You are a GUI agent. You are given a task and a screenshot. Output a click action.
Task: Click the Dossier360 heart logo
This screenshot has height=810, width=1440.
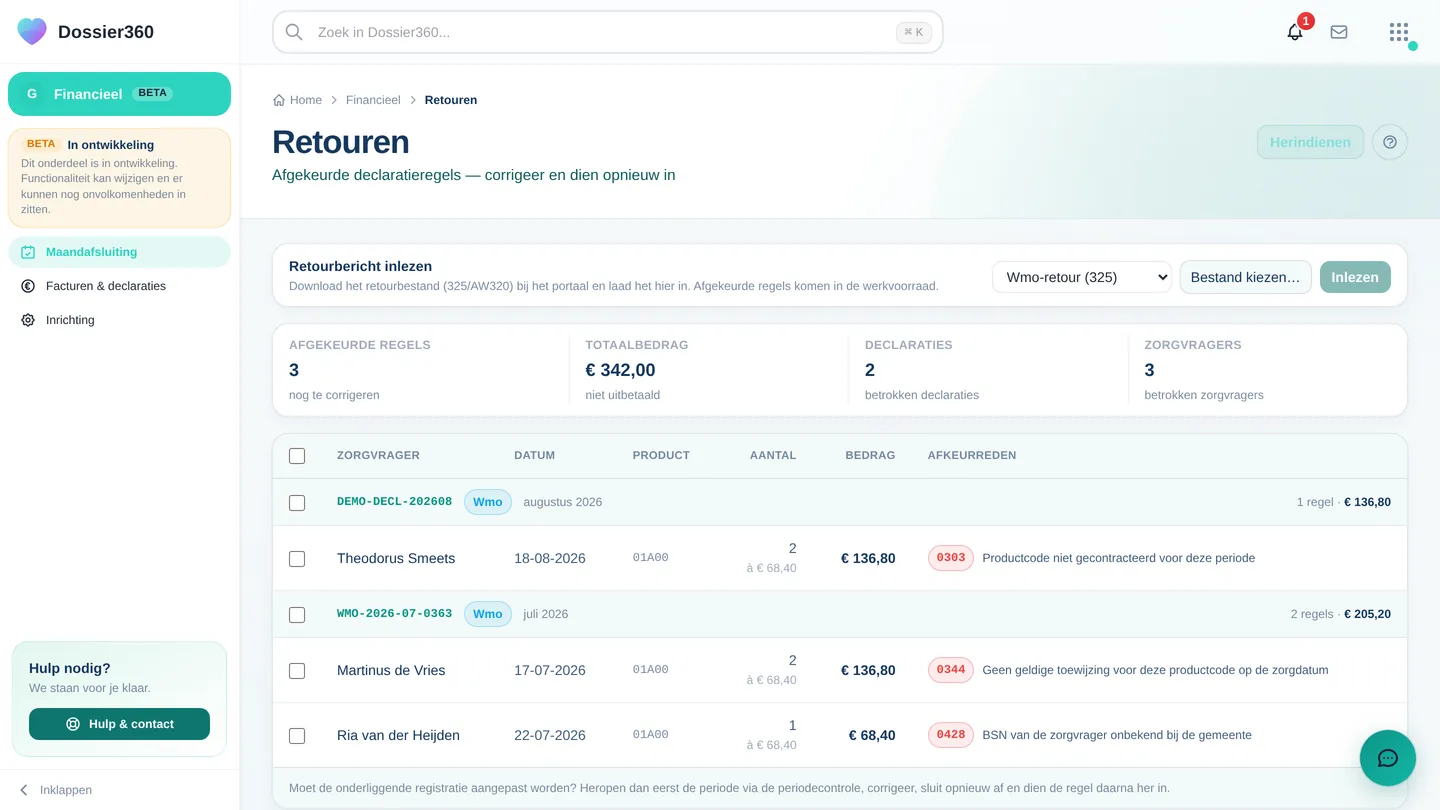coord(32,31)
